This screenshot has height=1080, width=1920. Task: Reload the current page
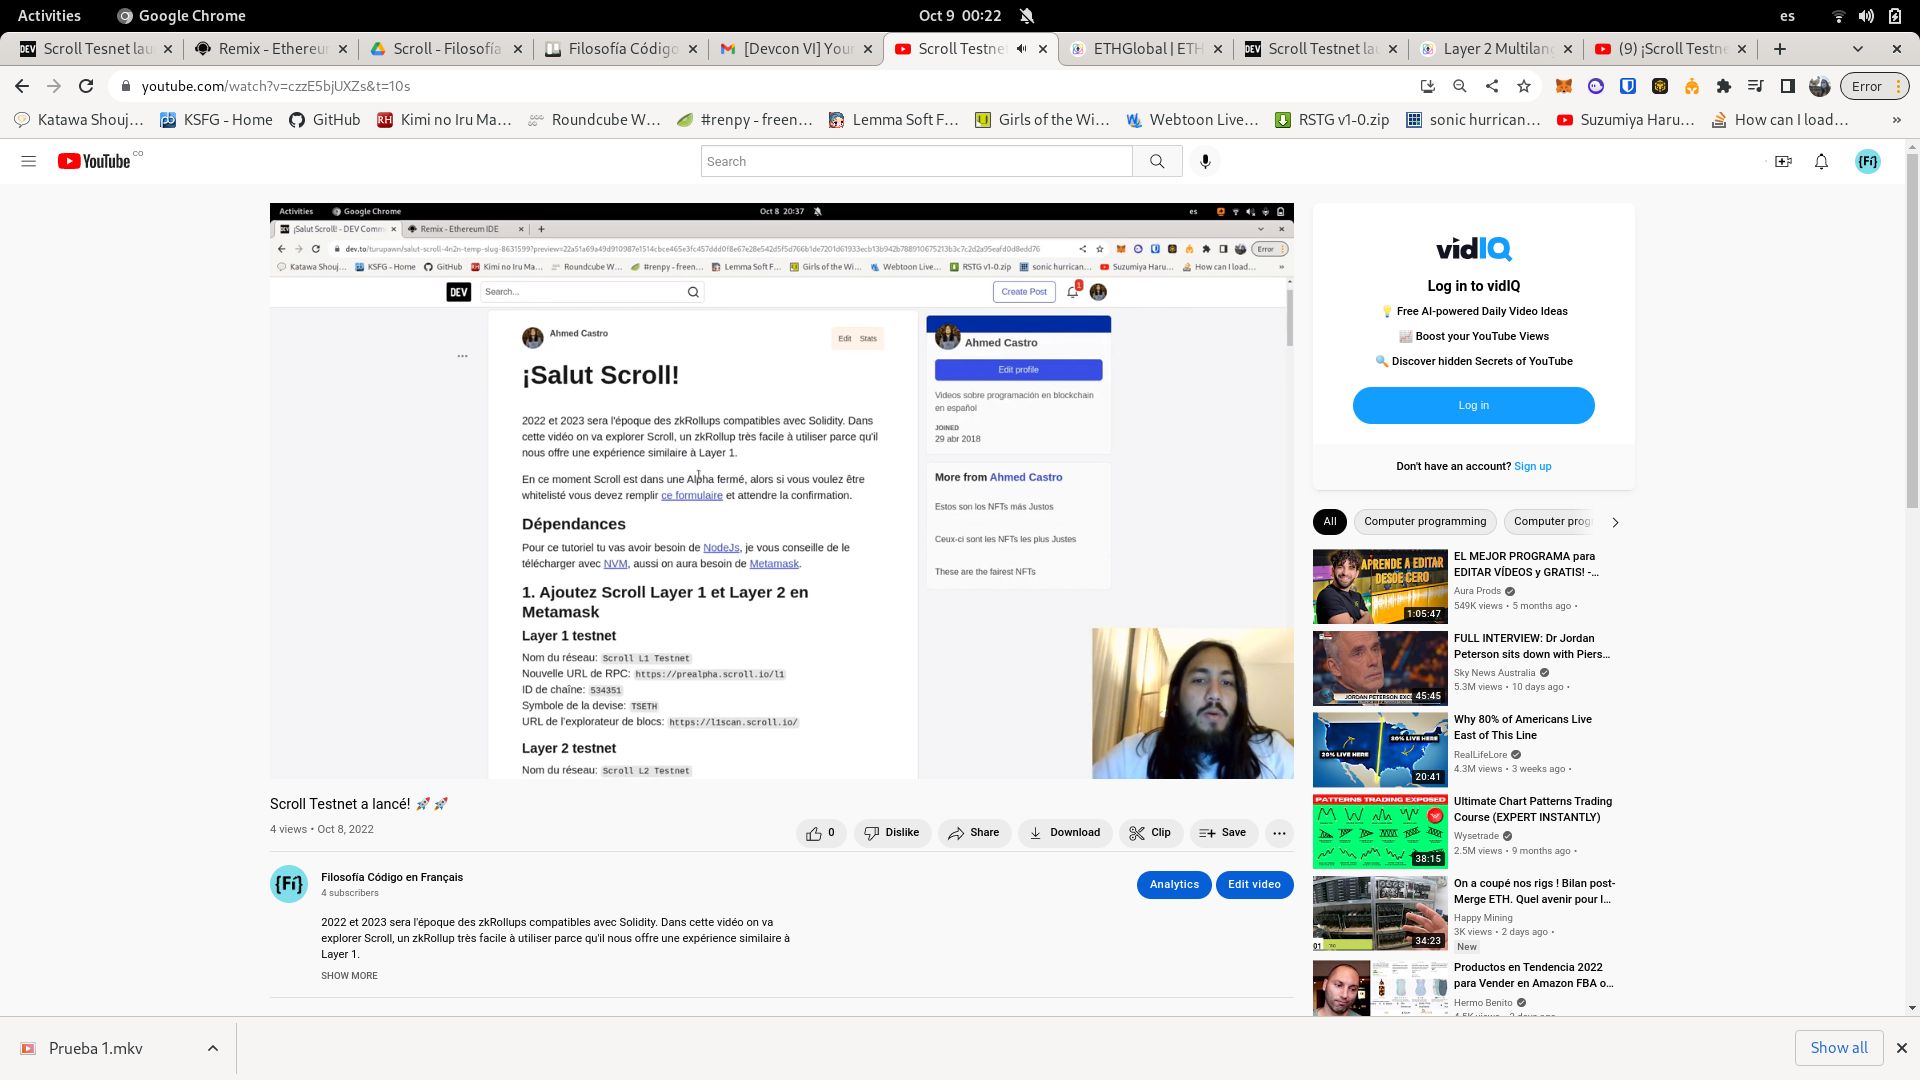coord(86,86)
